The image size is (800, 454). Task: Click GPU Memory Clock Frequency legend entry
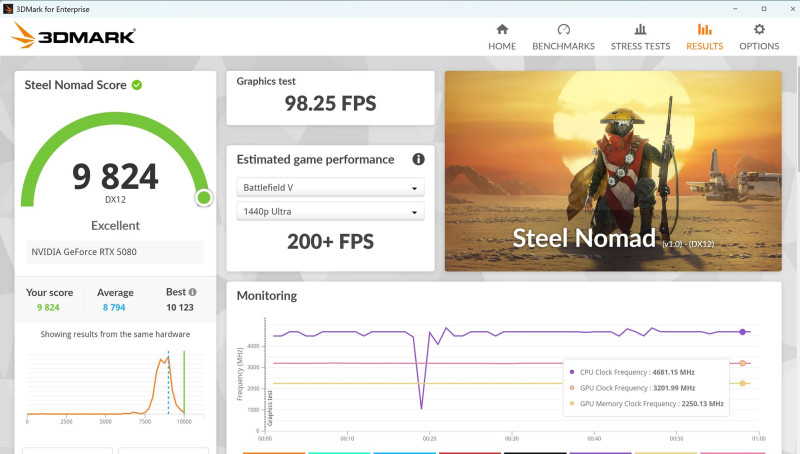pyautogui.click(x=646, y=403)
